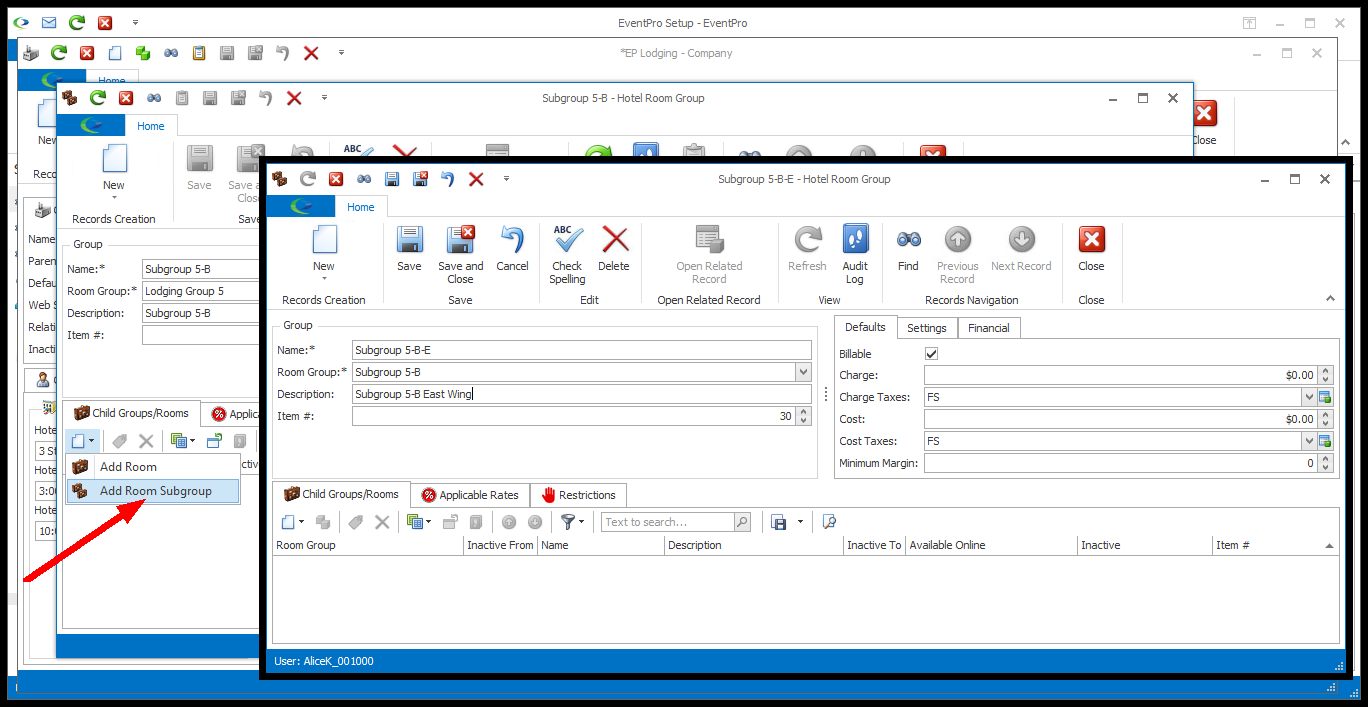Image resolution: width=1368 pixels, height=707 pixels.
Task: Select Child Groups/Rooms tab in Subgroup 5-B-E
Action: 342,494
